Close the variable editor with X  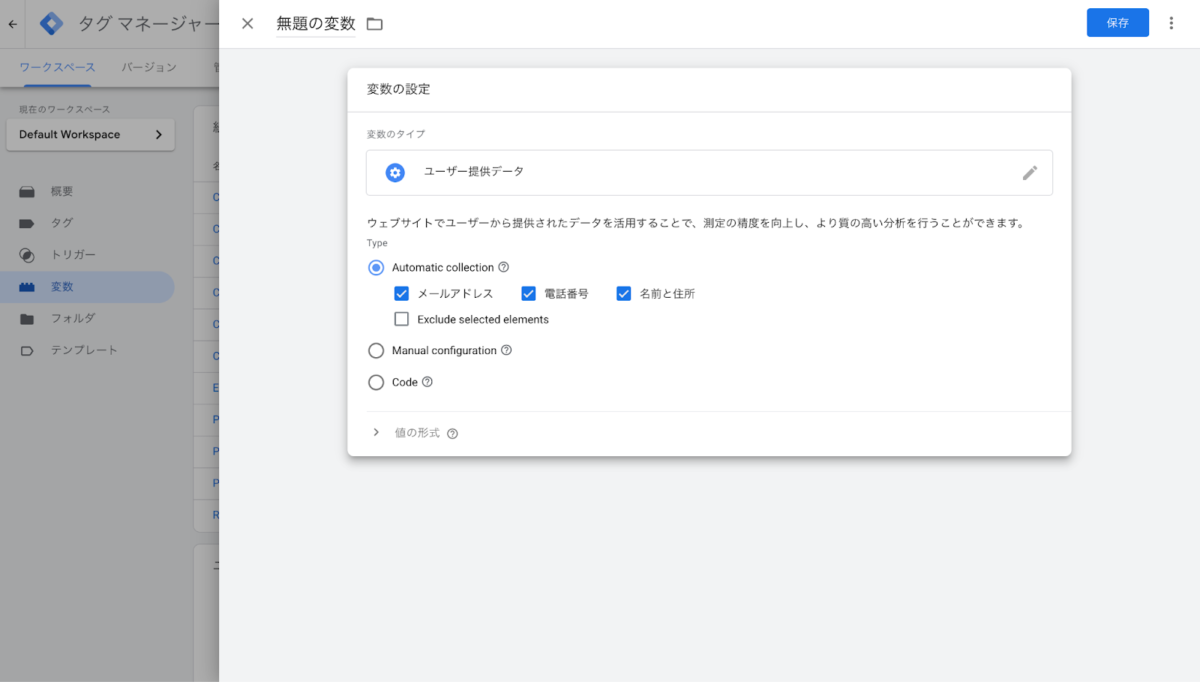pyautogui.click(x=247, y=24)
